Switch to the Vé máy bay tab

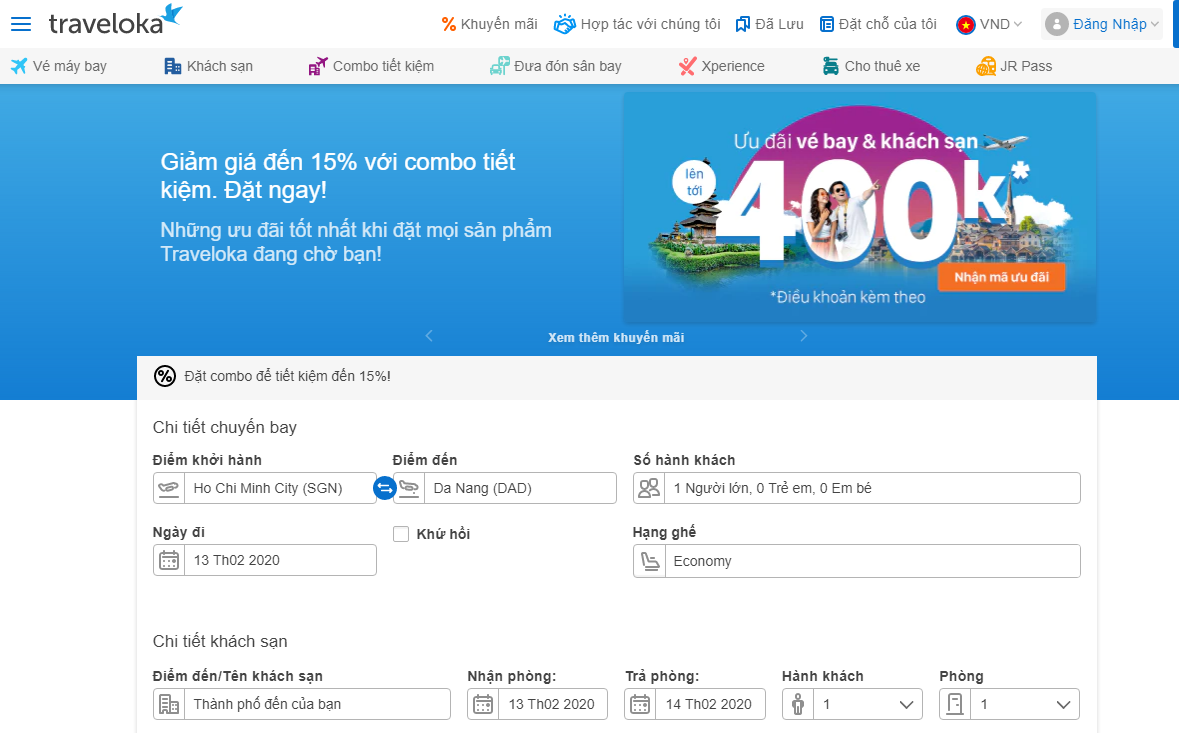coord(59,66)
